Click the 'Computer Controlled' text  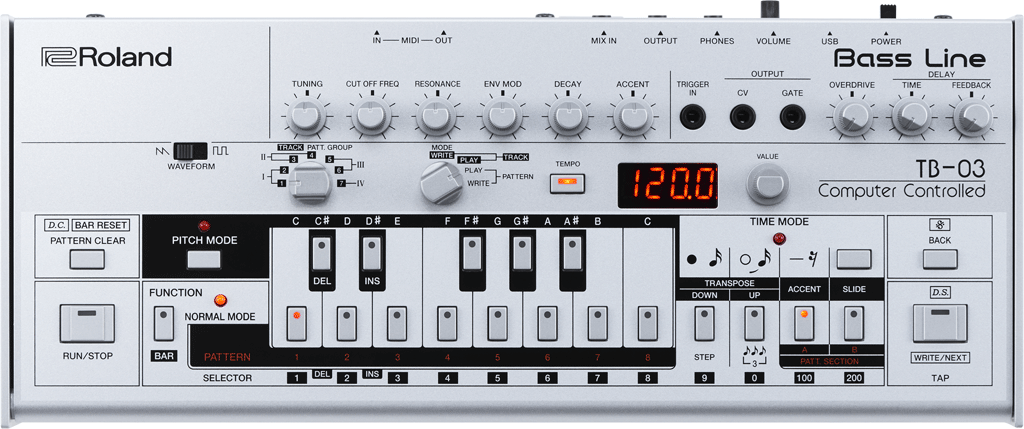coord(901,191)
